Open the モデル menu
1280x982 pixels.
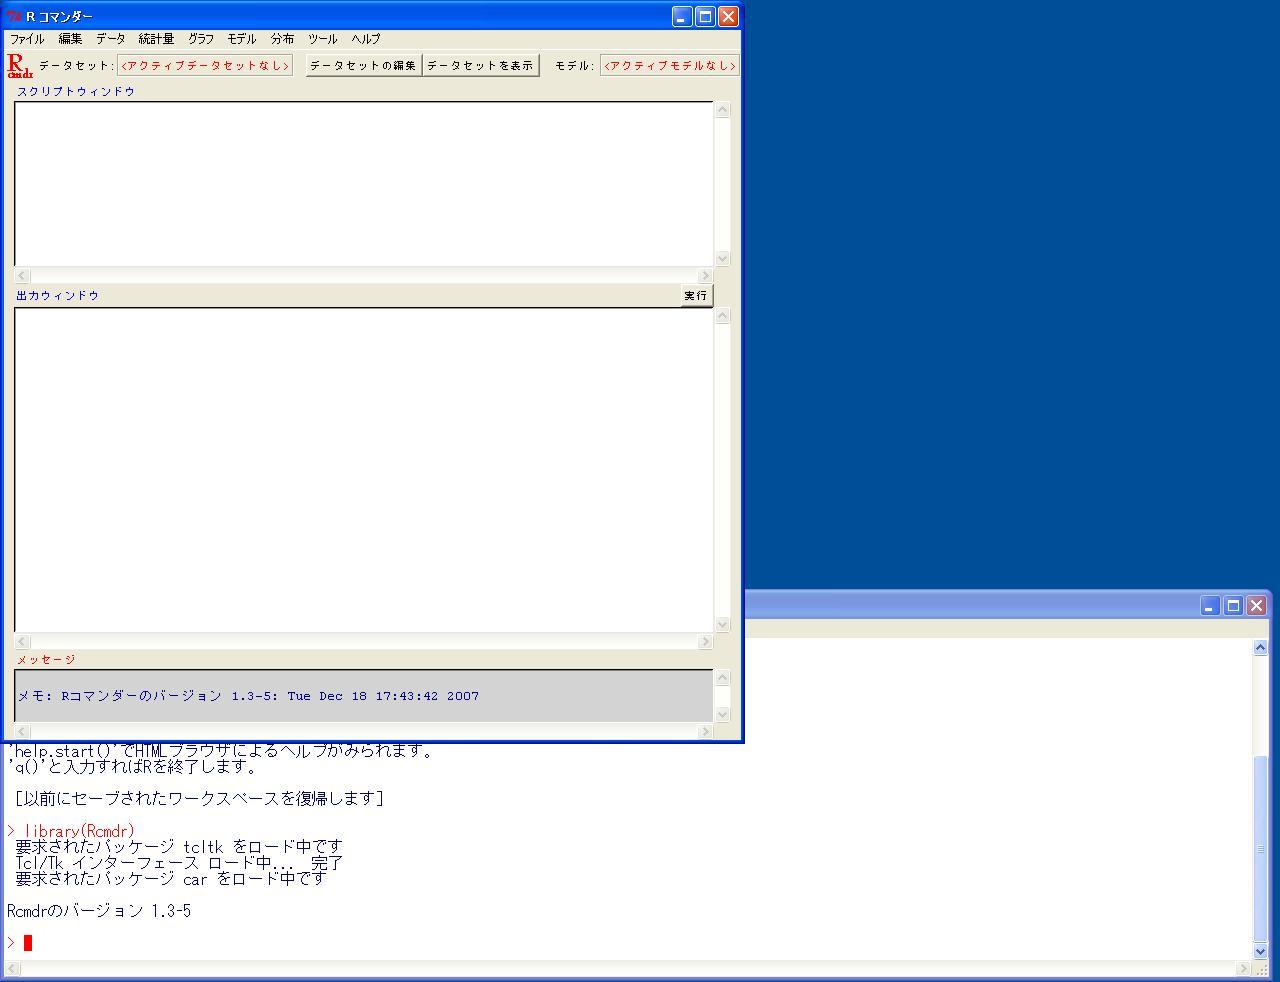(242, 39)
